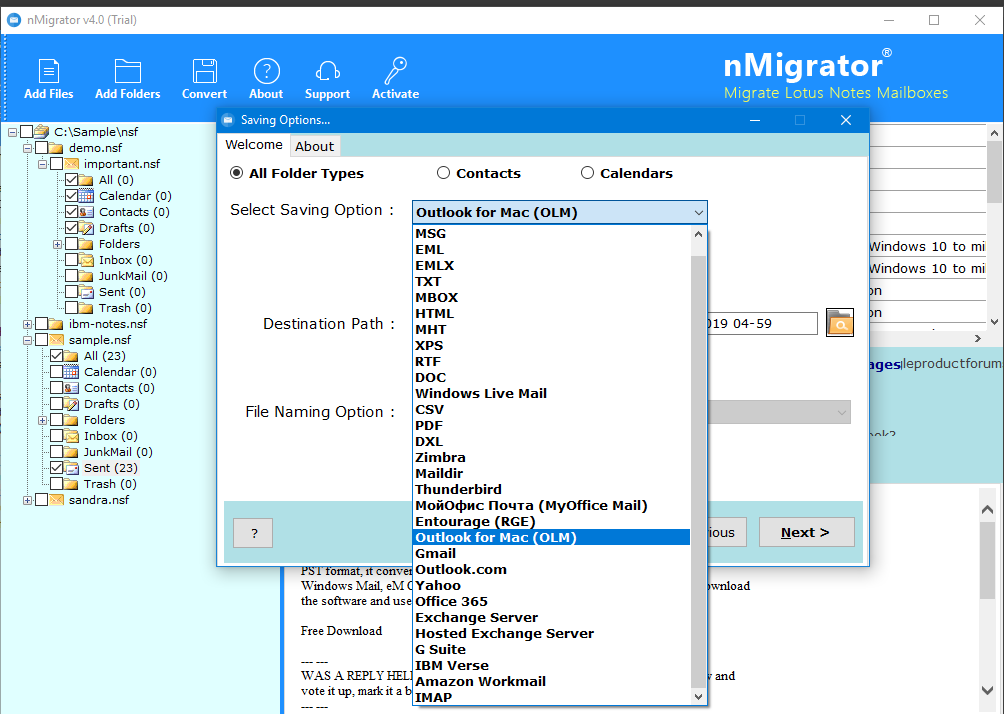
Task: Click the ibm-notes.nsf folder icon
Action: point(57,324)
